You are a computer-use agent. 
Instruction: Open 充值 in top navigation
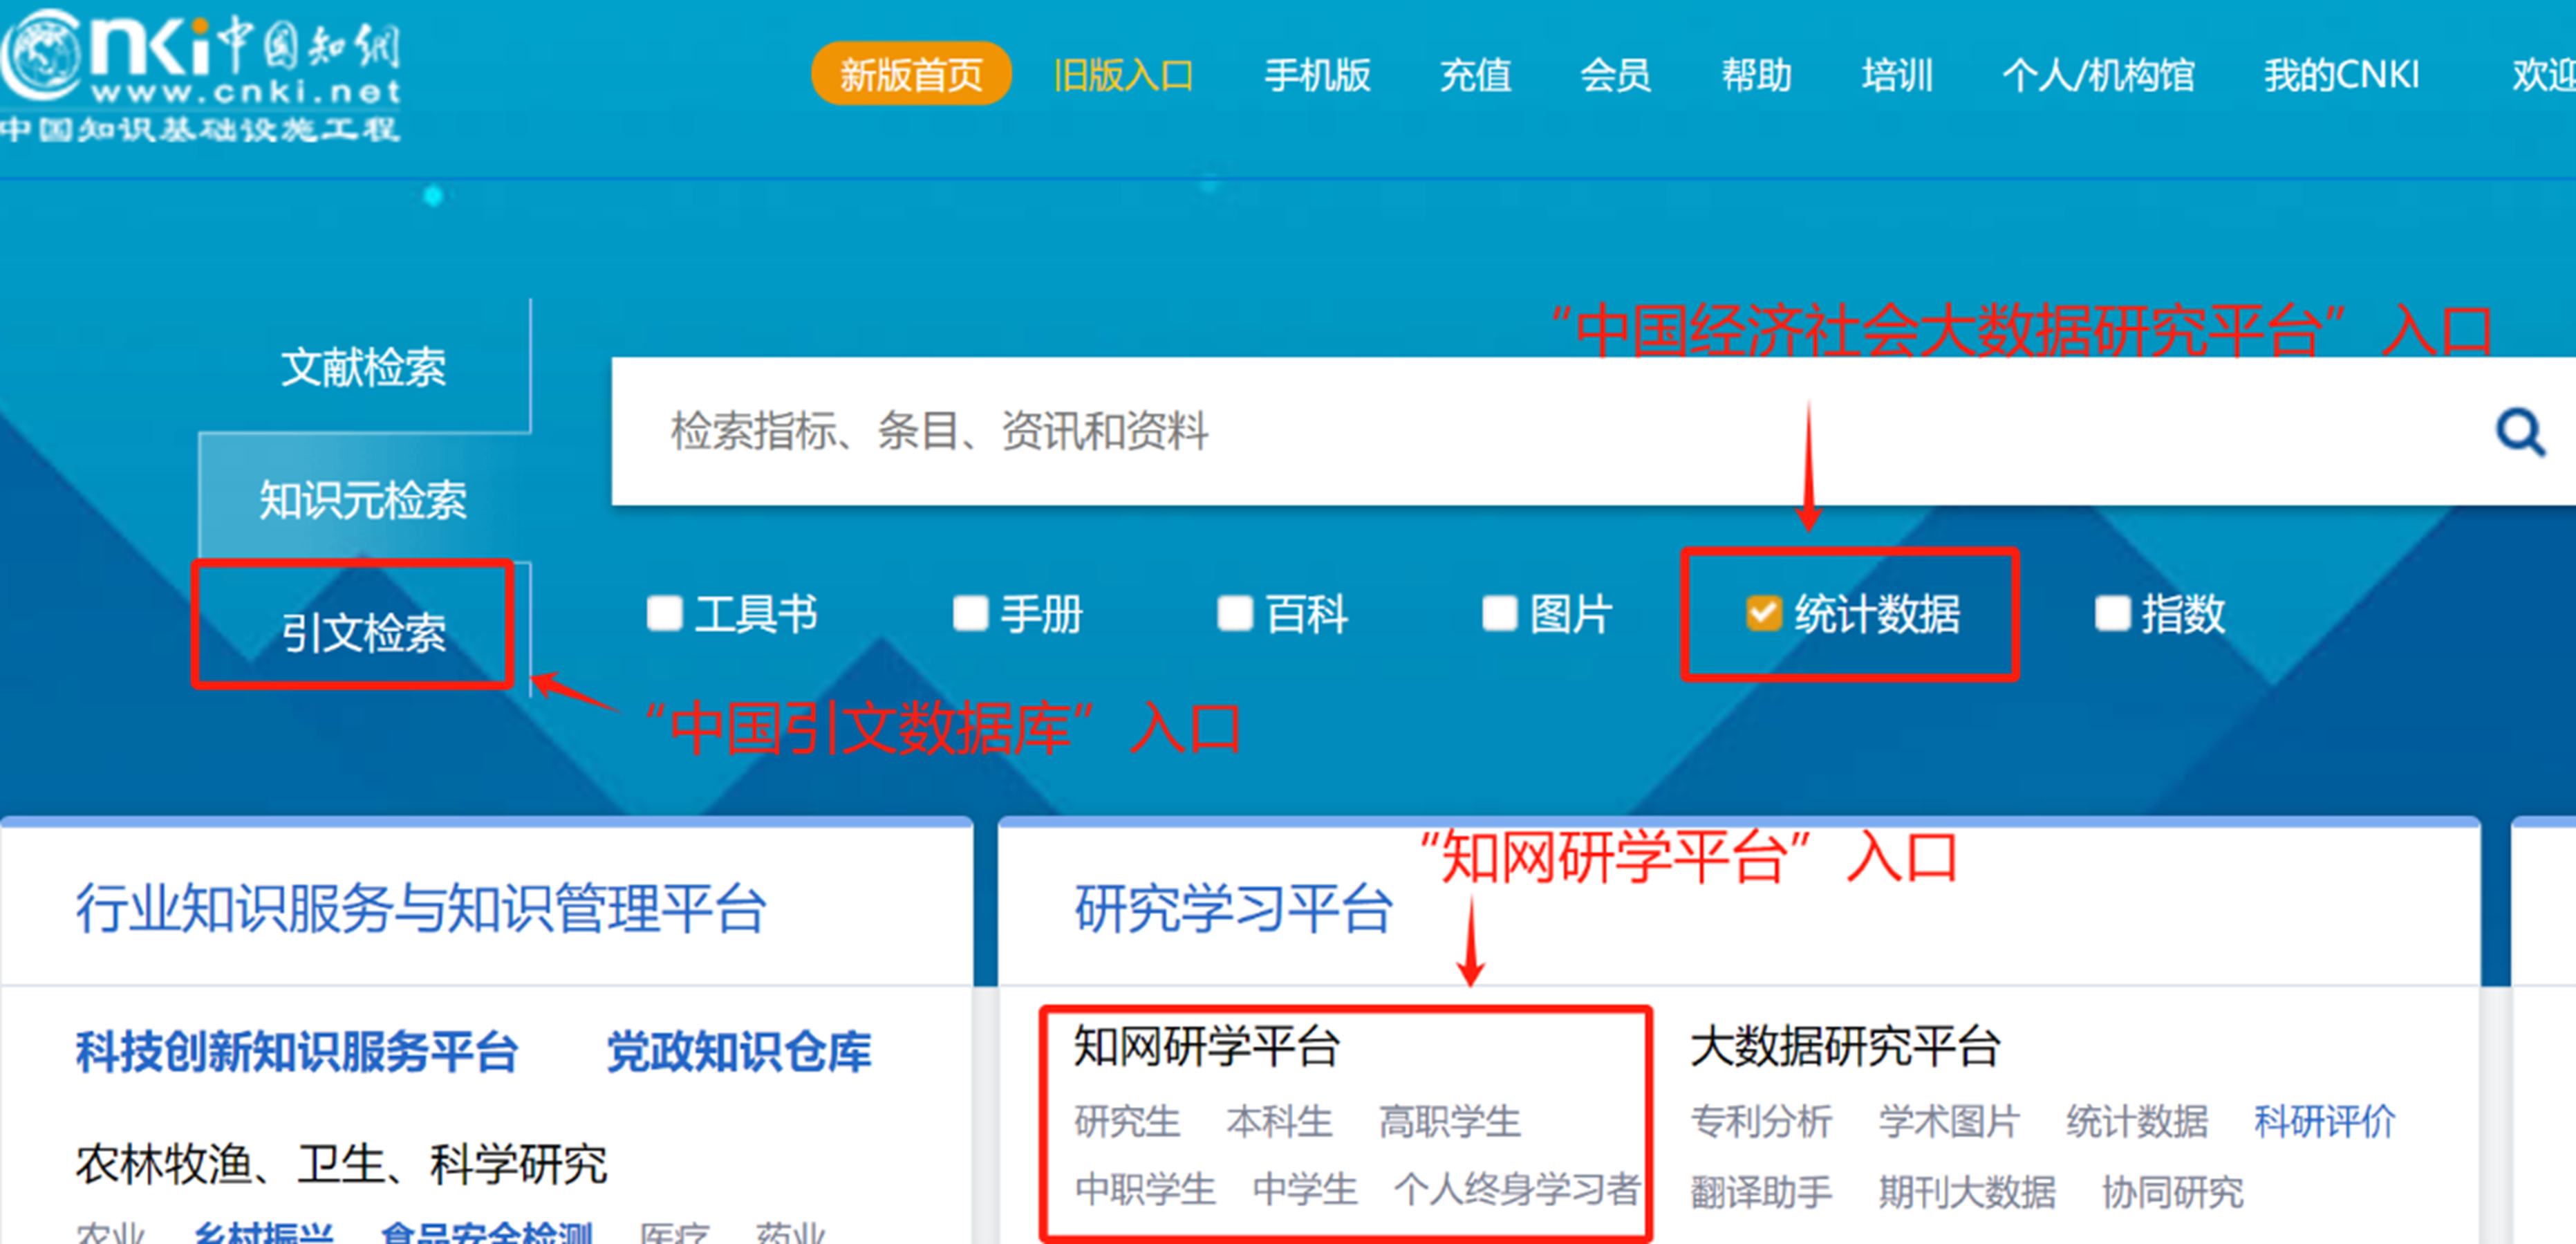click(1475, 75)
